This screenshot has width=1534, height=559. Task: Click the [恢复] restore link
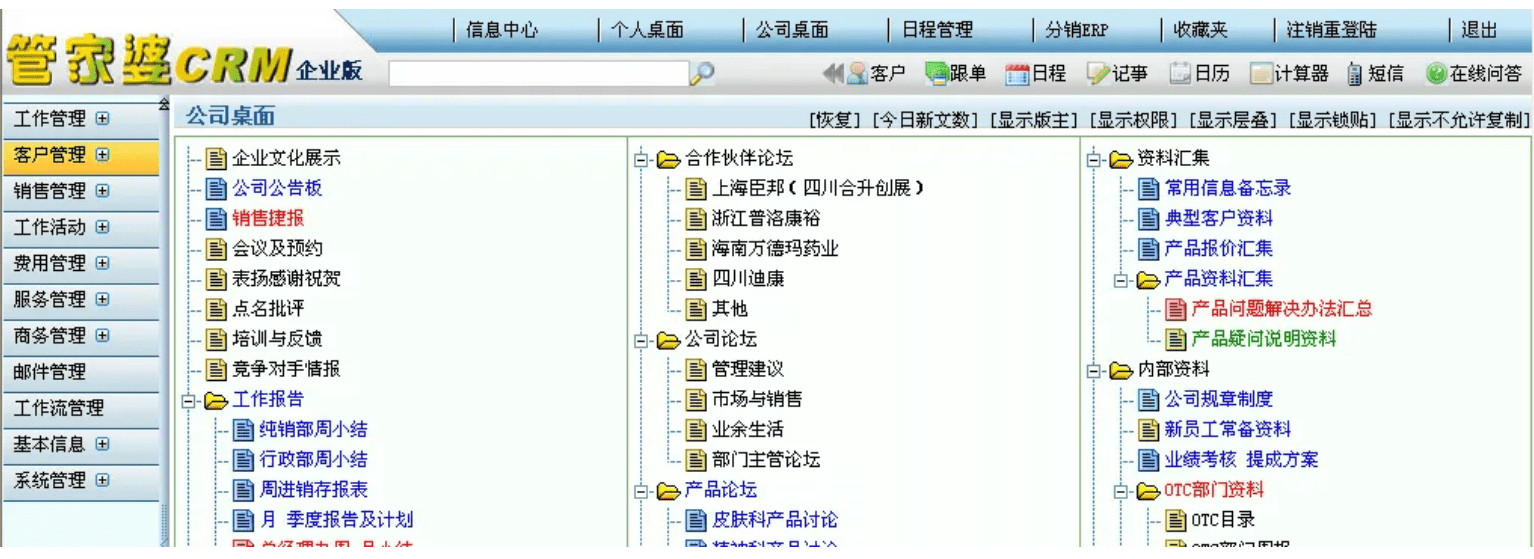click(x=834, y=120)
